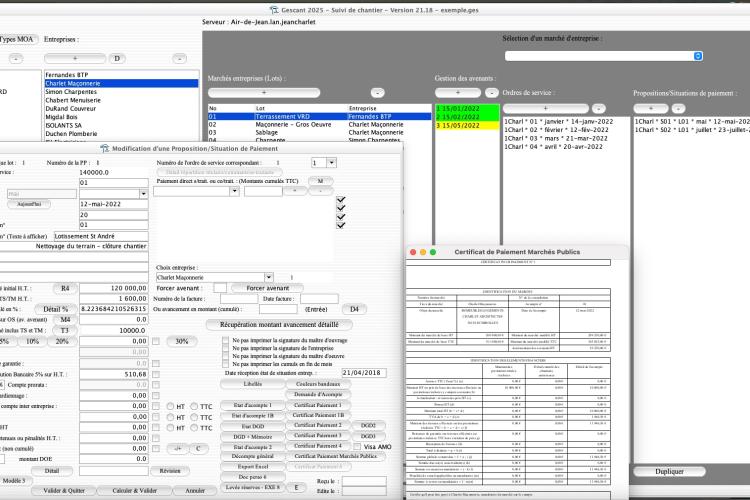Select green avenant 1 15/01/2022

(x=467, y=109)
